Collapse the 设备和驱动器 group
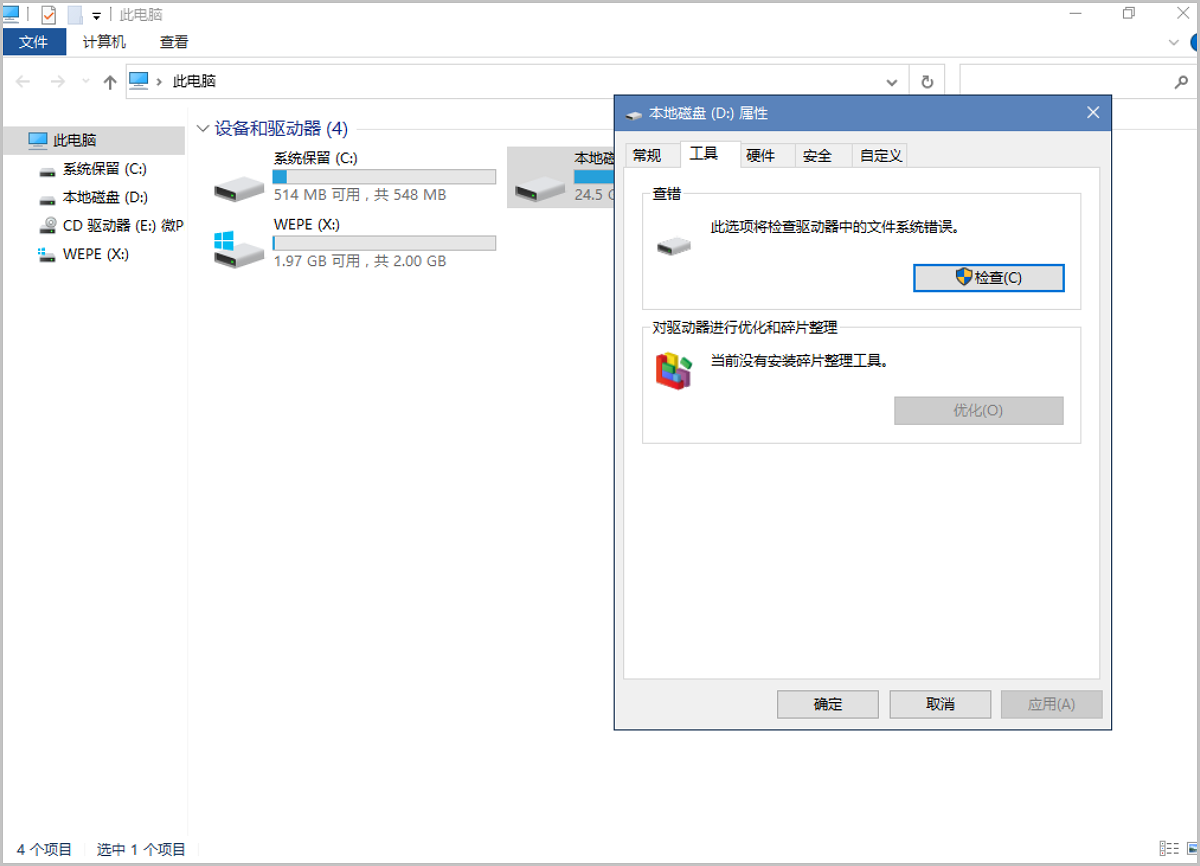 click(x=203, y=129)
